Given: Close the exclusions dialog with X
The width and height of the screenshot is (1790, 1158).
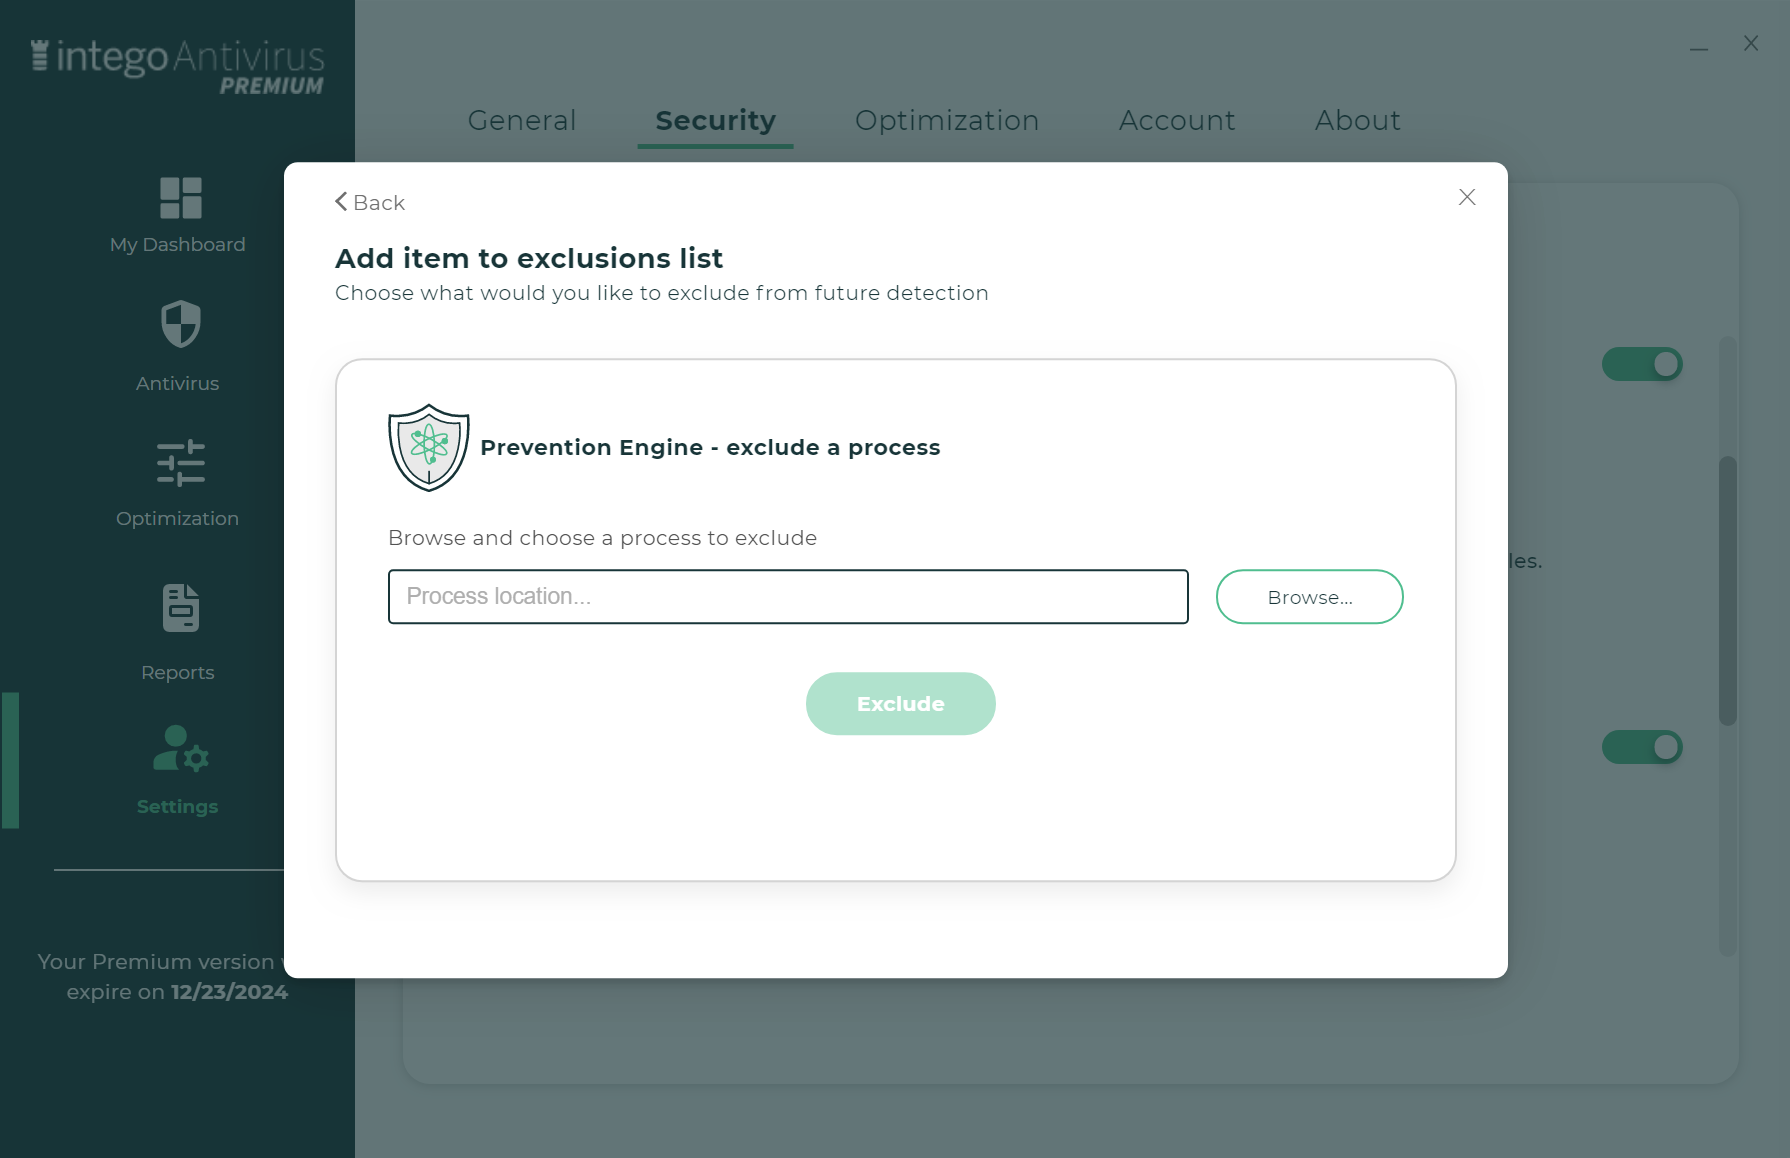Looking at the screenshot, I should pyautogui.click(x=1467, y=197).
